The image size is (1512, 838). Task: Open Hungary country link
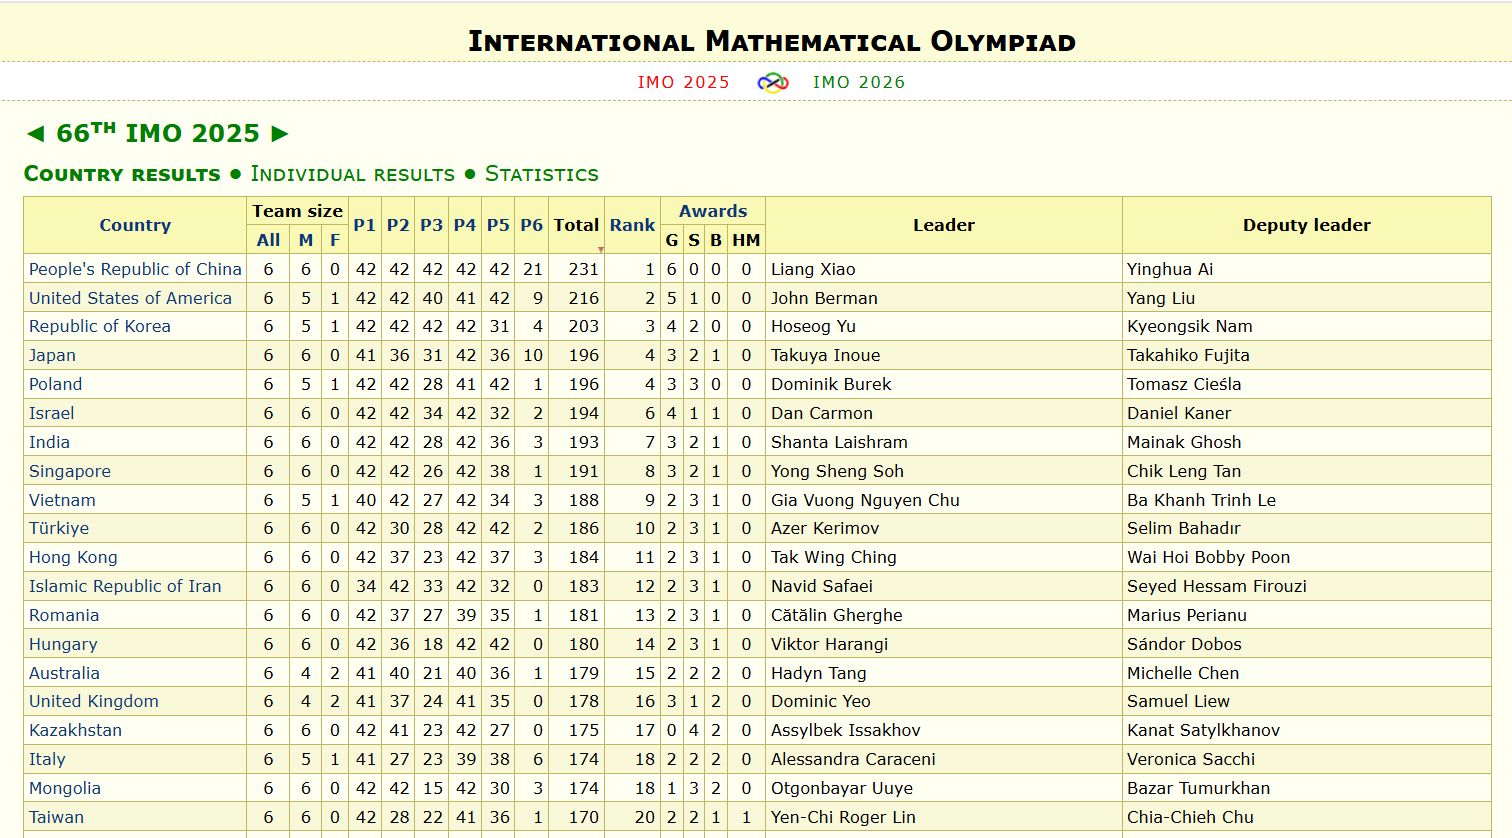(x=63, y=644)
